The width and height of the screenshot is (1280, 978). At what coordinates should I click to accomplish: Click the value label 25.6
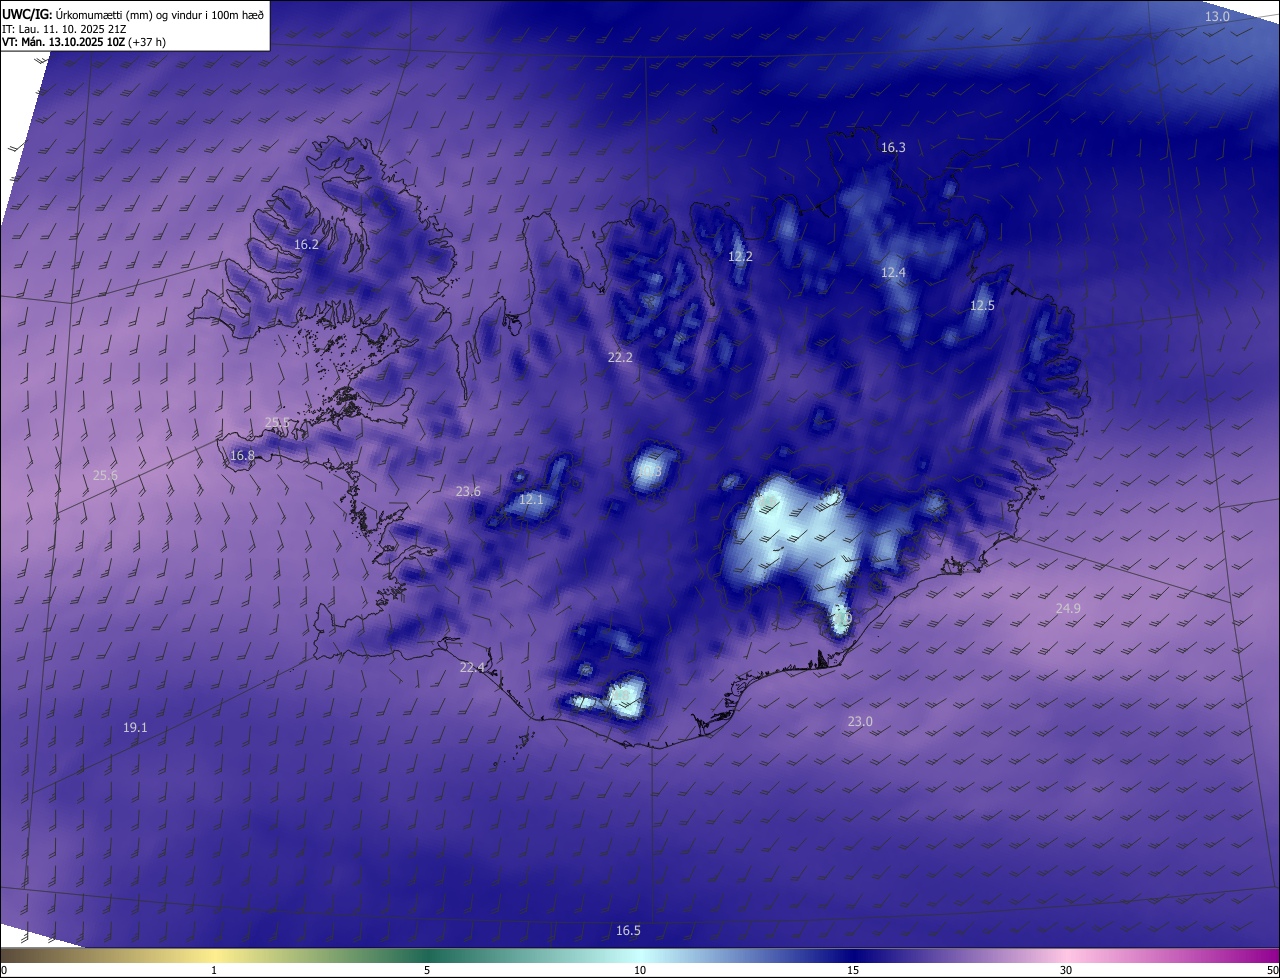pyautogui.click(x=105, y=476)
